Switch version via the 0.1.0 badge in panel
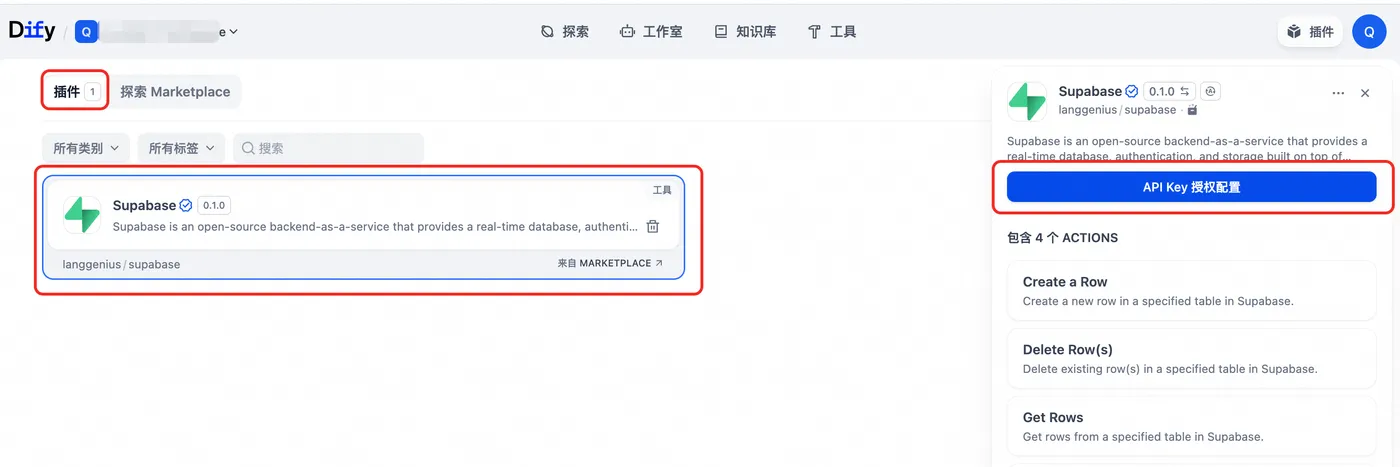 (1168, 91)
